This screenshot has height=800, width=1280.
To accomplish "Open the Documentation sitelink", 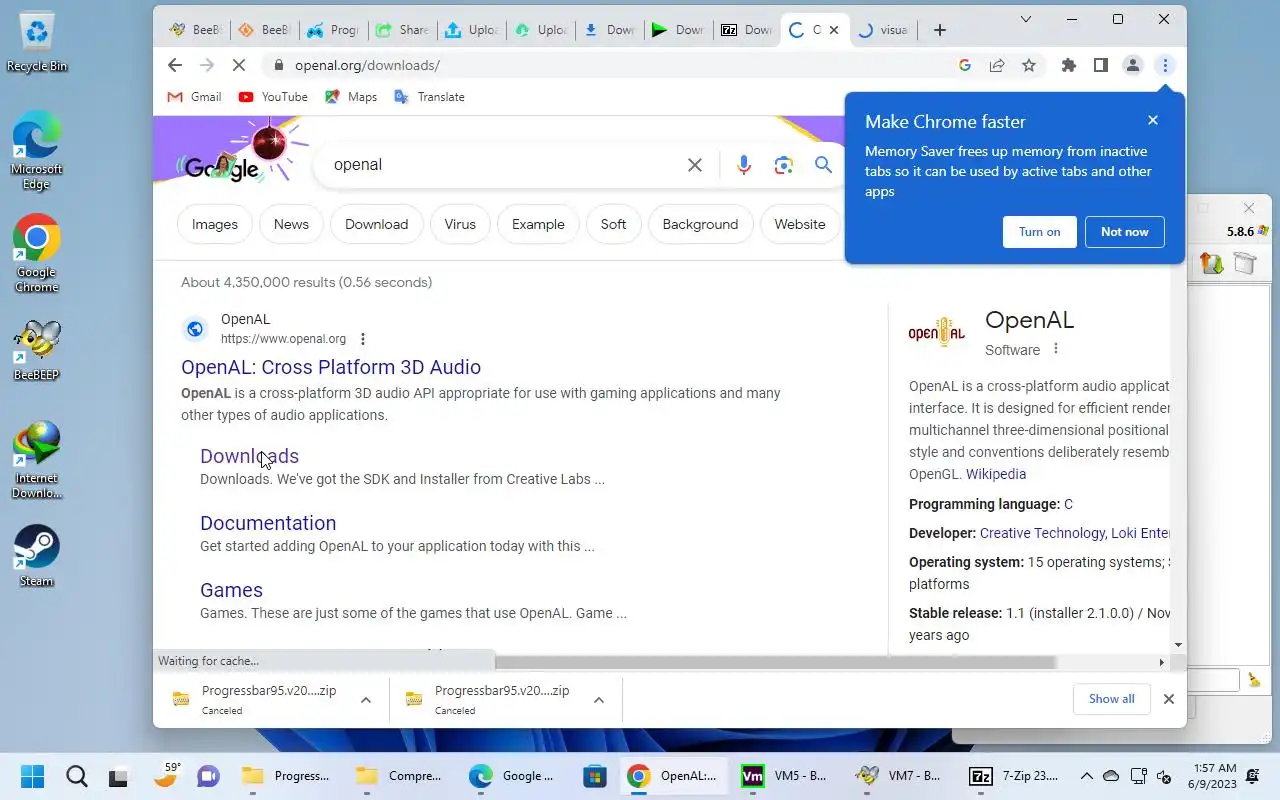I will point(268,523).
